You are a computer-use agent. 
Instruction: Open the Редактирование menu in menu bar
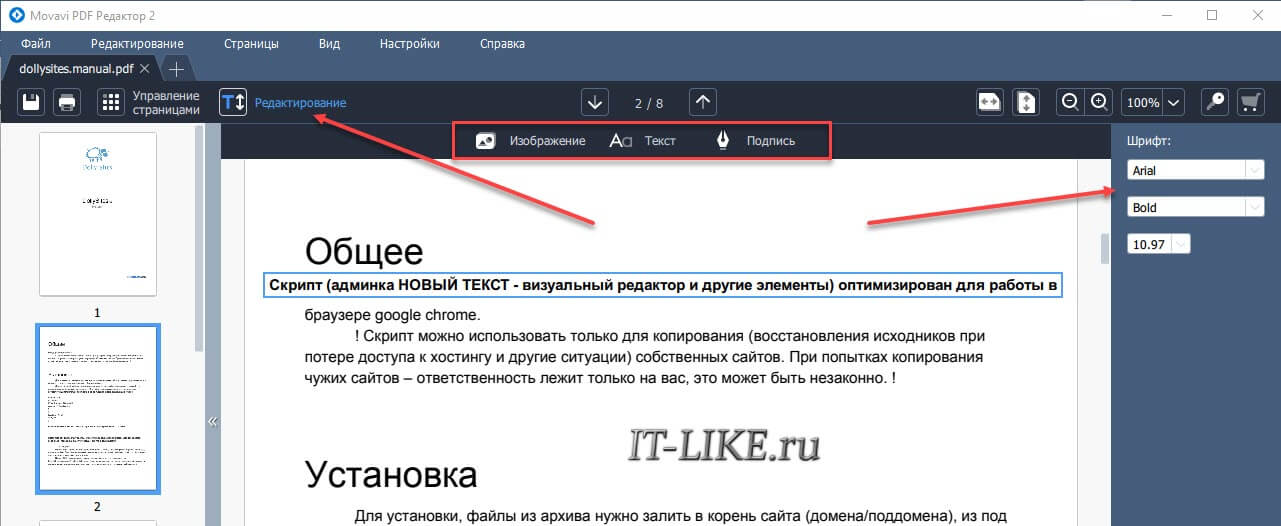pos(137,44)
